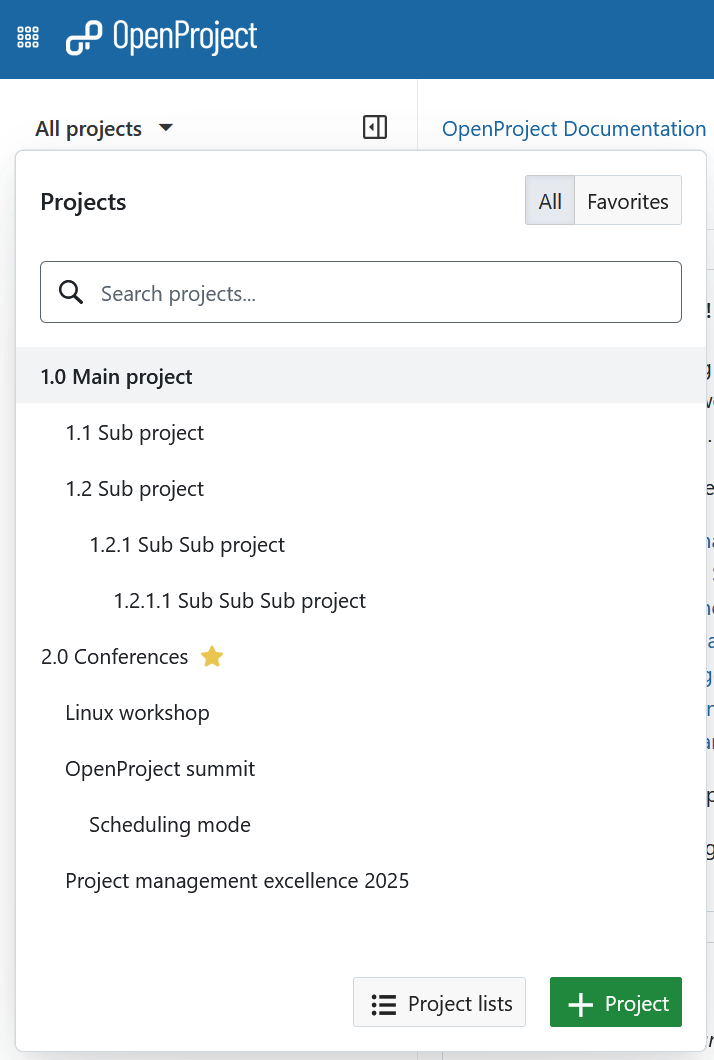This screenshot has height=1060, width=714.
Task: Select 1.2.1.1 Sub Sub Sub project
Action: click(240, 601)
